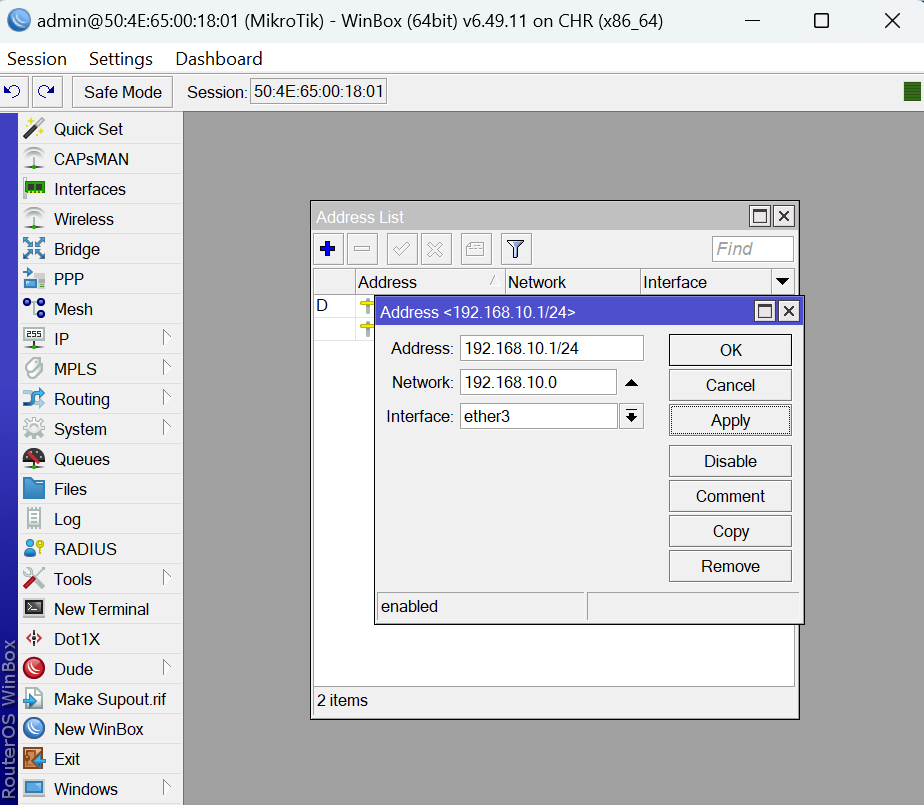
Task: Expand Windows submenu arrow
Action: 167,787
